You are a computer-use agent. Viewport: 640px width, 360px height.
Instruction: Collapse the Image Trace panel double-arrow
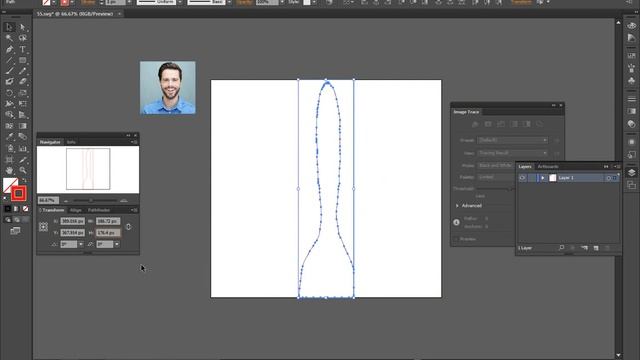coord(553,105)
